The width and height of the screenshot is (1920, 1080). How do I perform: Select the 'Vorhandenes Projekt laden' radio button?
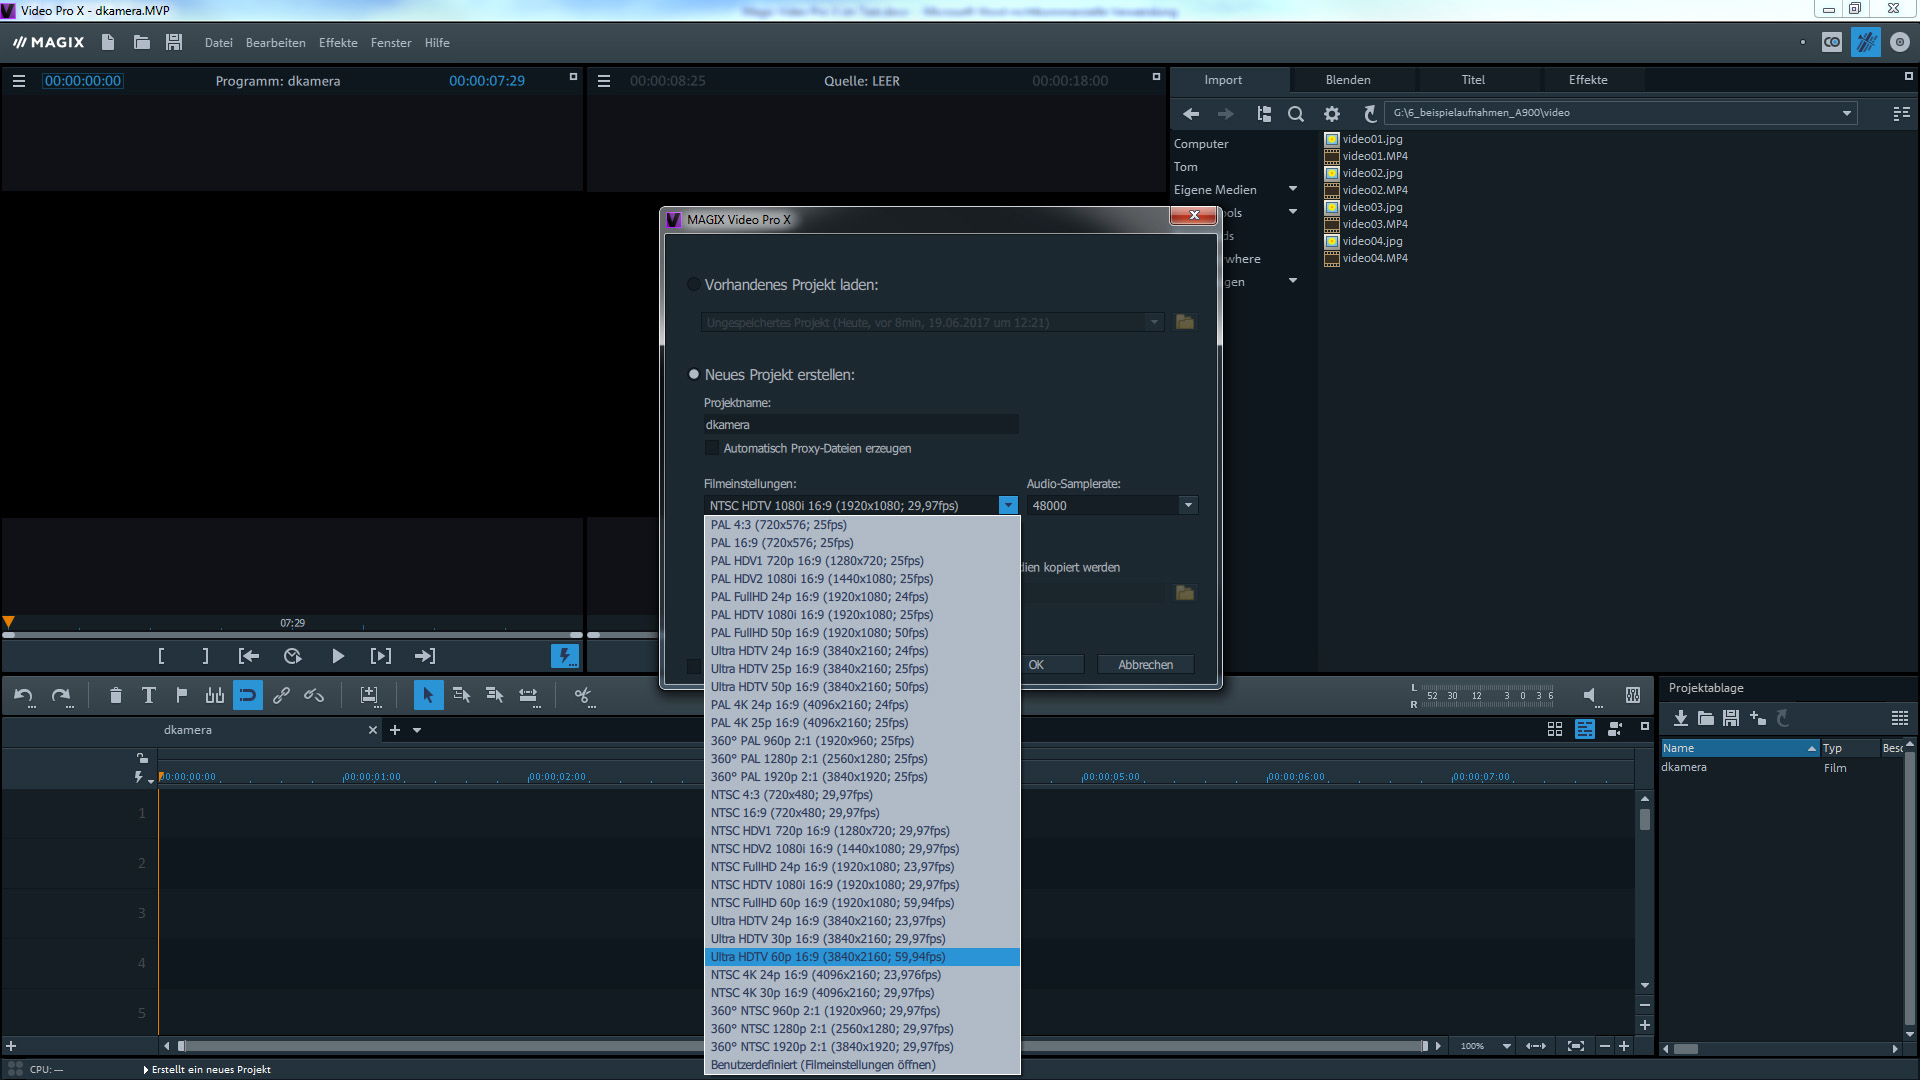pyautogui.click(x=693, y=285)
